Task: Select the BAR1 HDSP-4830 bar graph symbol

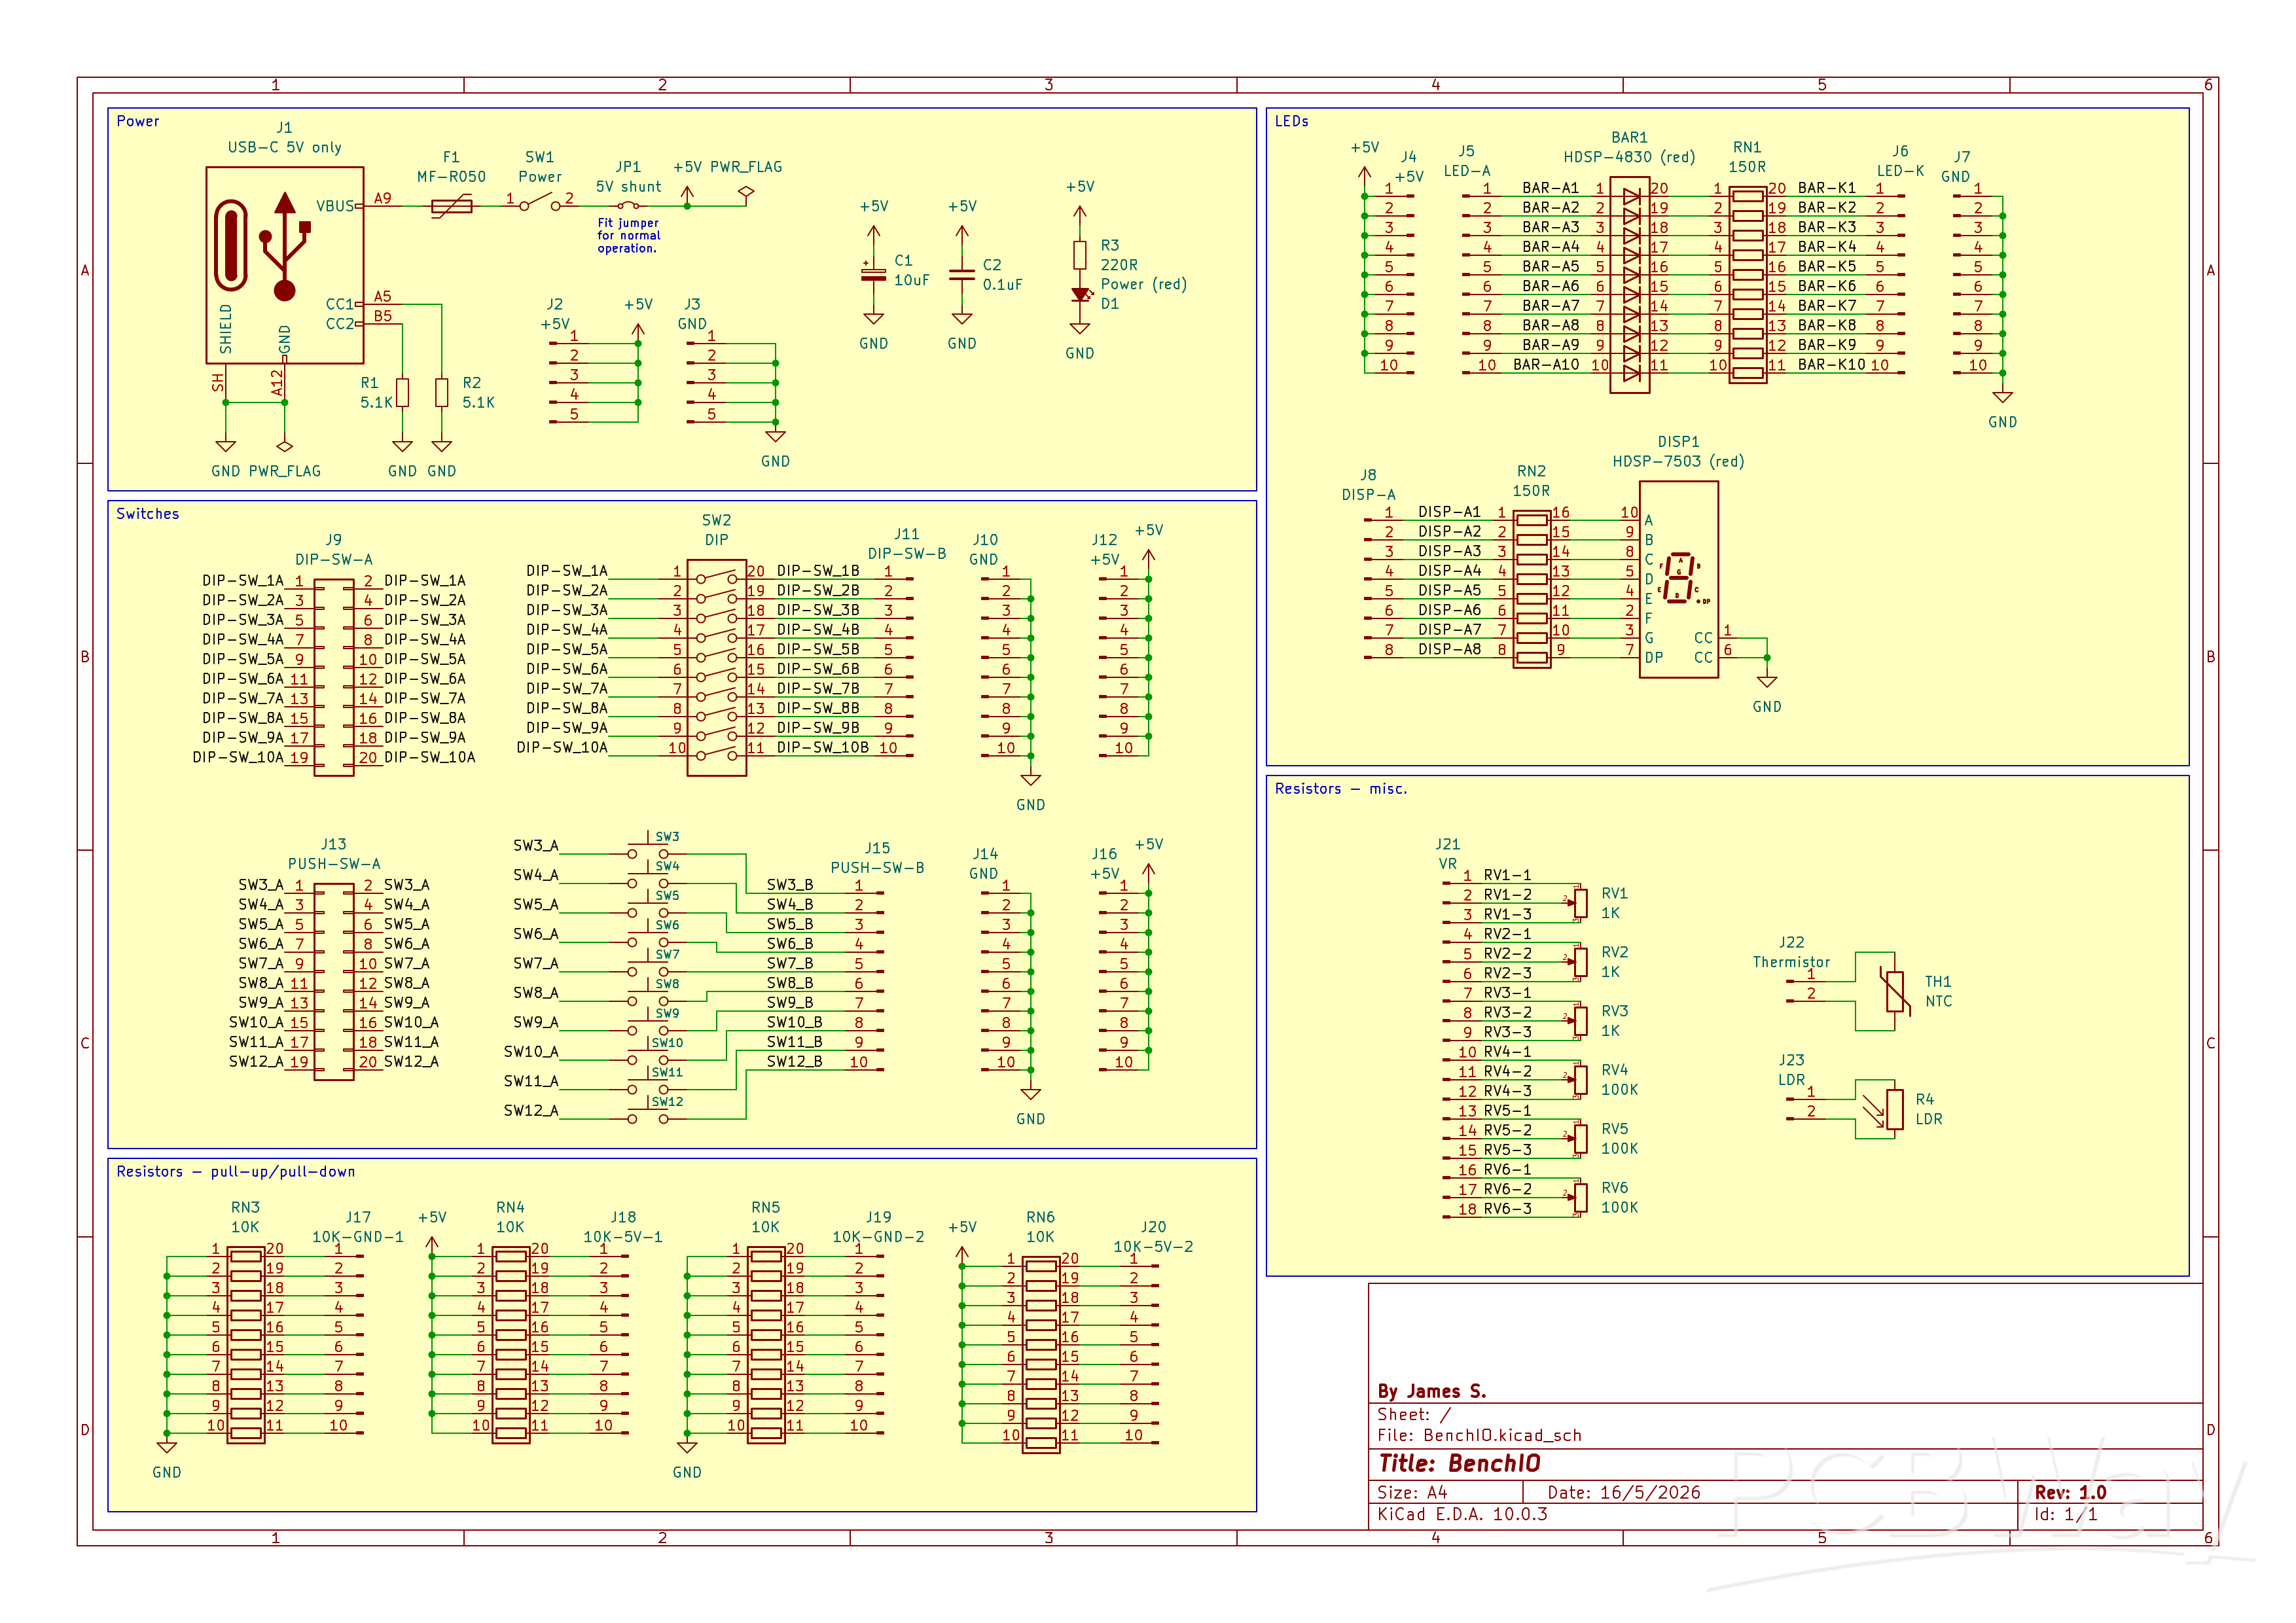Action: coord(1630,285)
